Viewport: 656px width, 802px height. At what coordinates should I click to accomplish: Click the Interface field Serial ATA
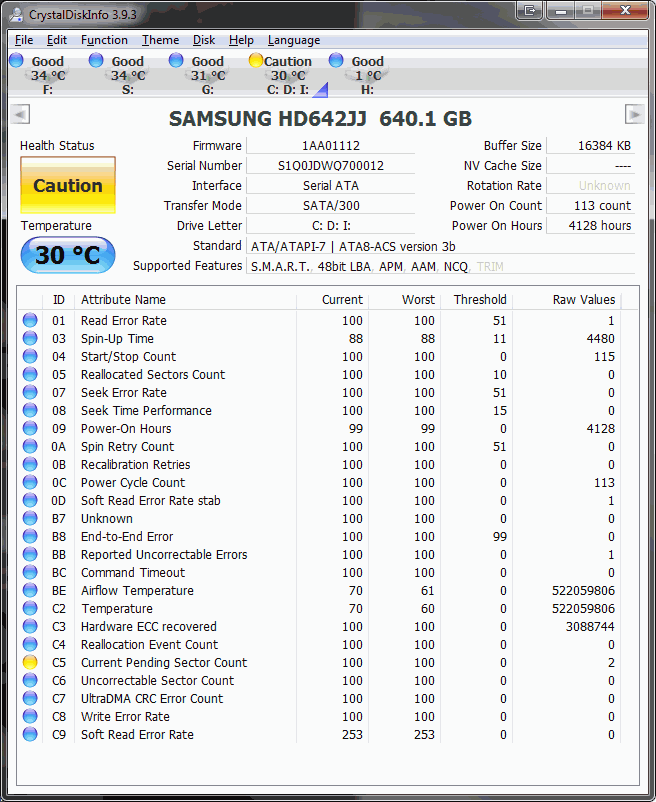point(331,186)
